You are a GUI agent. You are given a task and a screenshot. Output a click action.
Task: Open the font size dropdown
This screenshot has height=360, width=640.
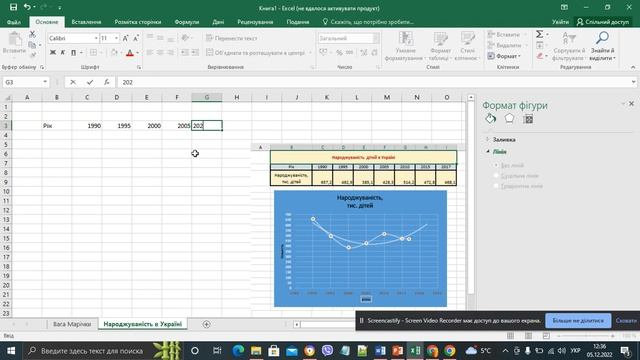tap(116, 38)
